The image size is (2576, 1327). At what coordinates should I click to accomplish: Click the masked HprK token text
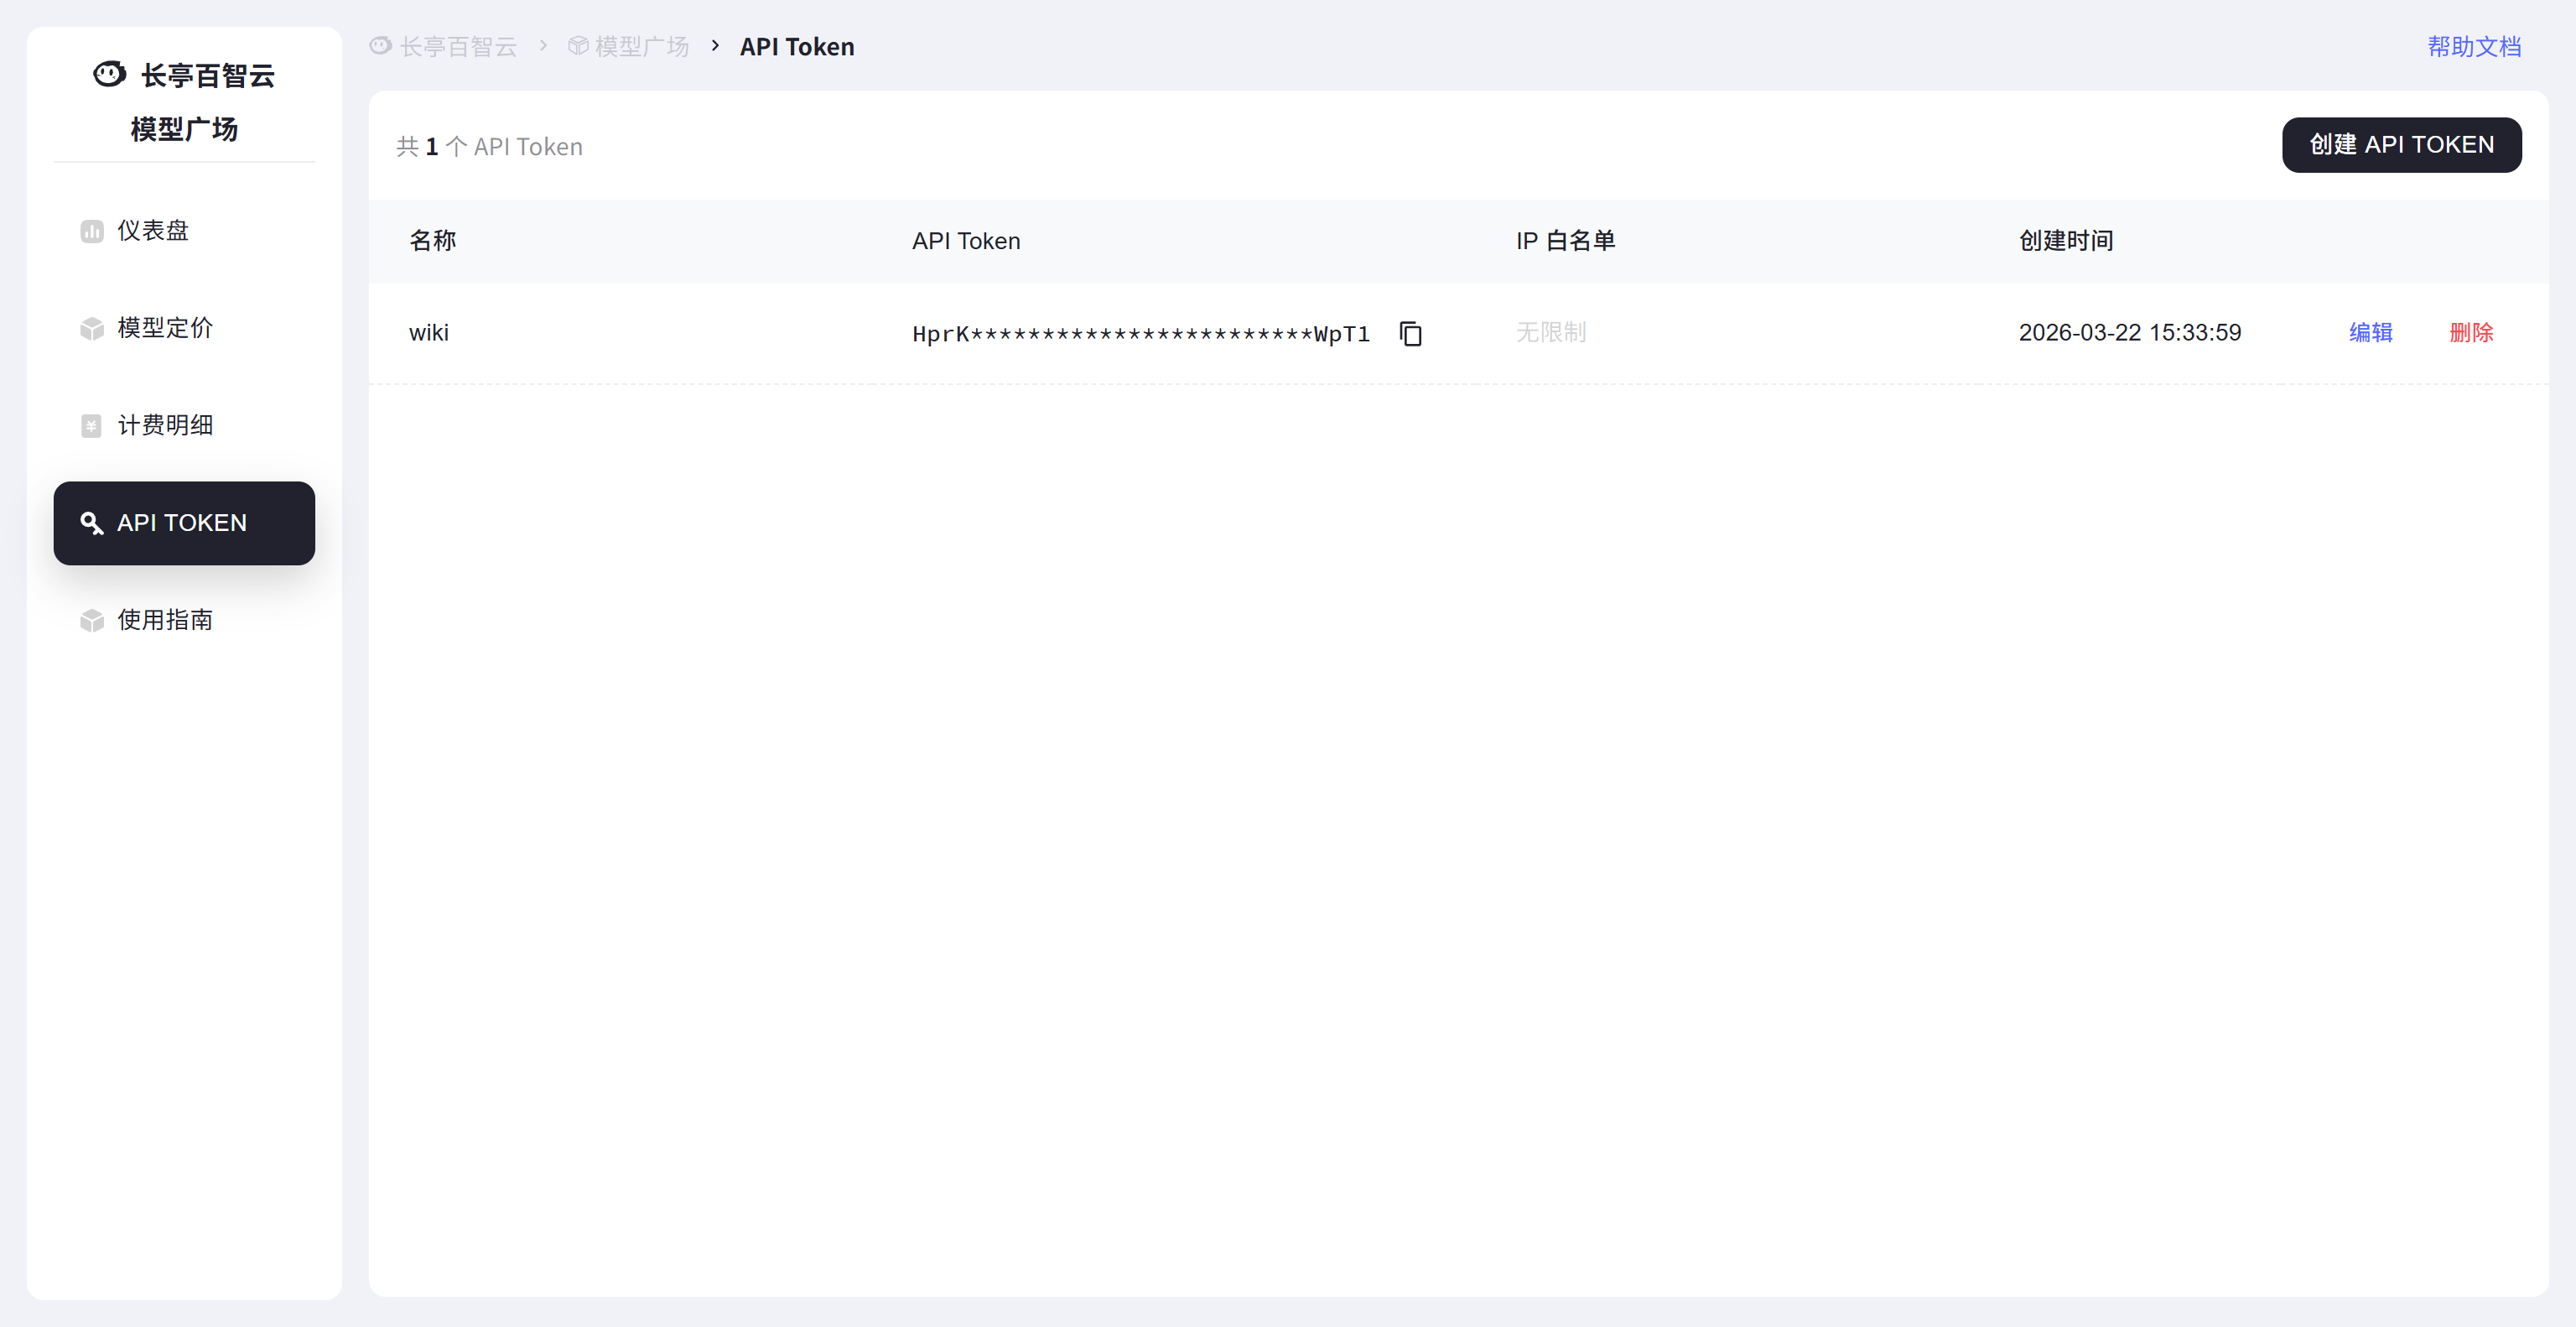click(x=1140, y=334)
